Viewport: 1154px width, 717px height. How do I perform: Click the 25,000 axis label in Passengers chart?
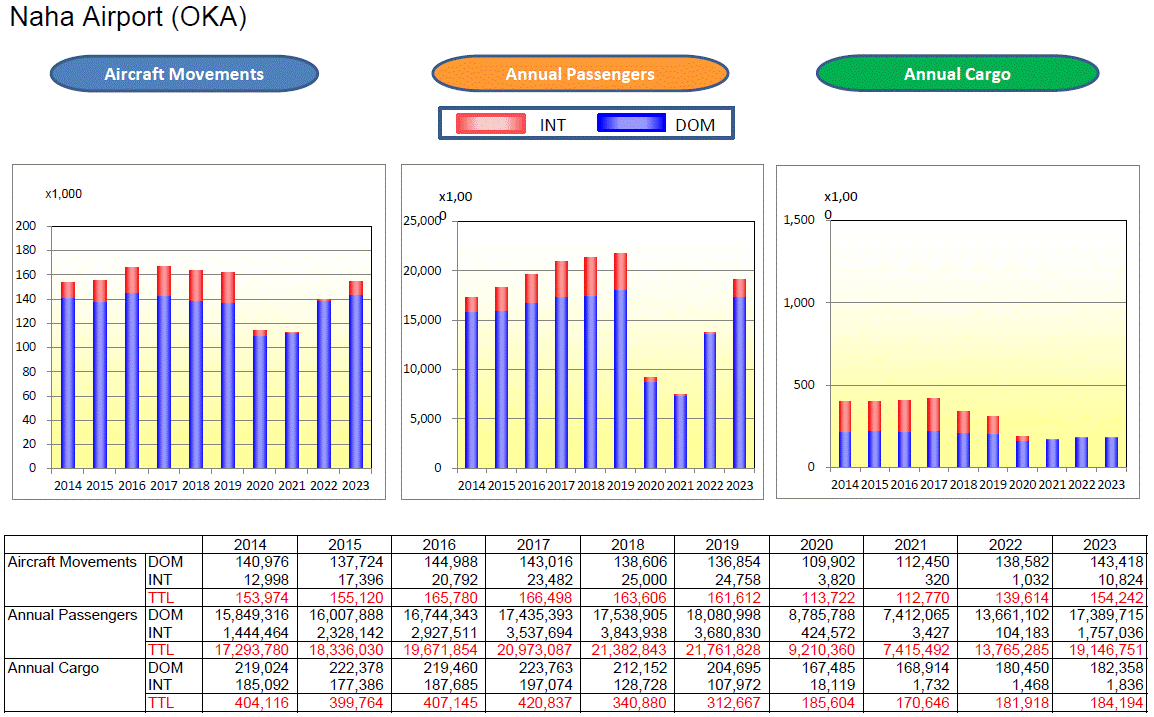point(422,221)
